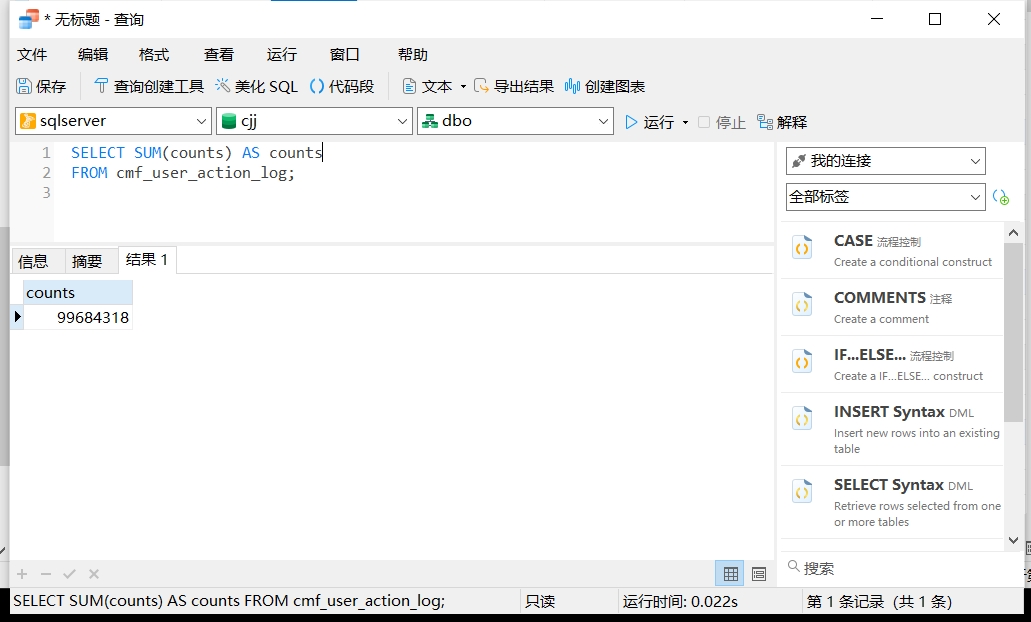Viewport: 1031px width, 622px height.
Task: Select the Result 1 (结果 1) tab
Action: (x=147, y=260)
